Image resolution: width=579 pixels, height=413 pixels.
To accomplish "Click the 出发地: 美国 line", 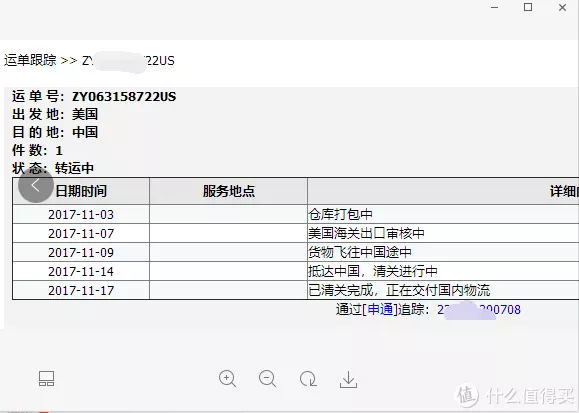I will tap(55, 114).
